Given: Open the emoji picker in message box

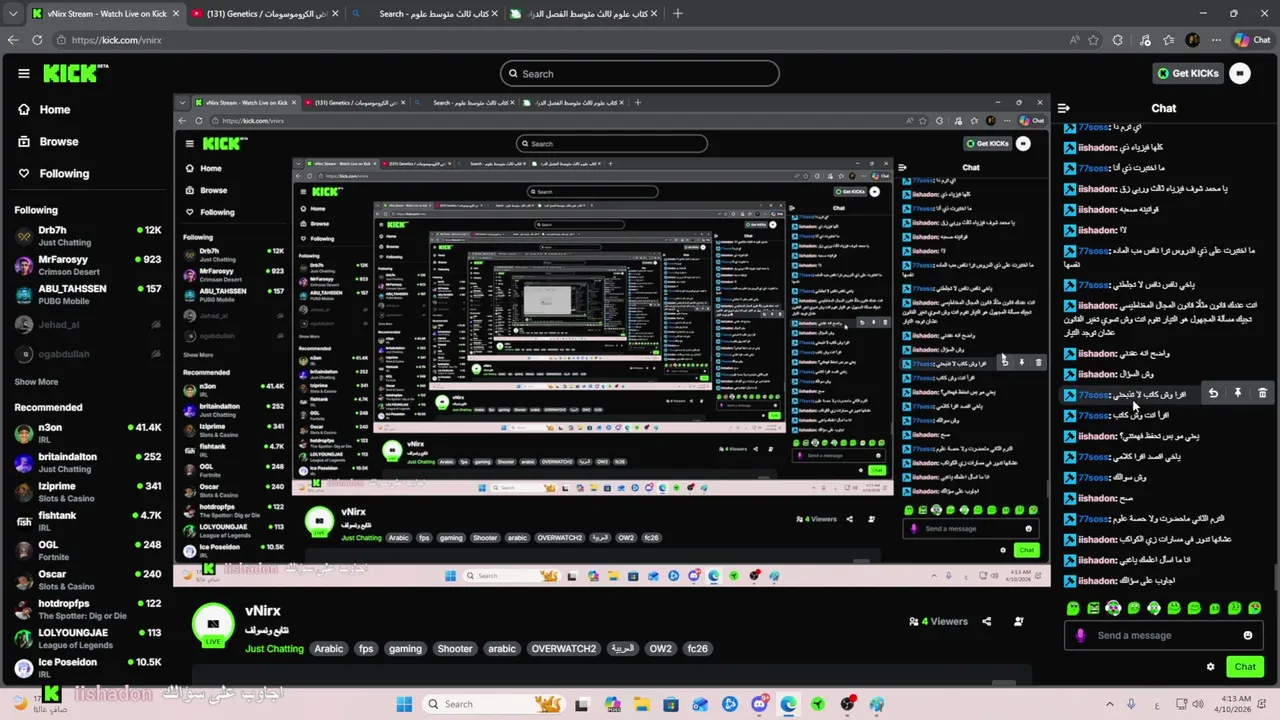Looking at the screenshot, I should pos(1248,635).
